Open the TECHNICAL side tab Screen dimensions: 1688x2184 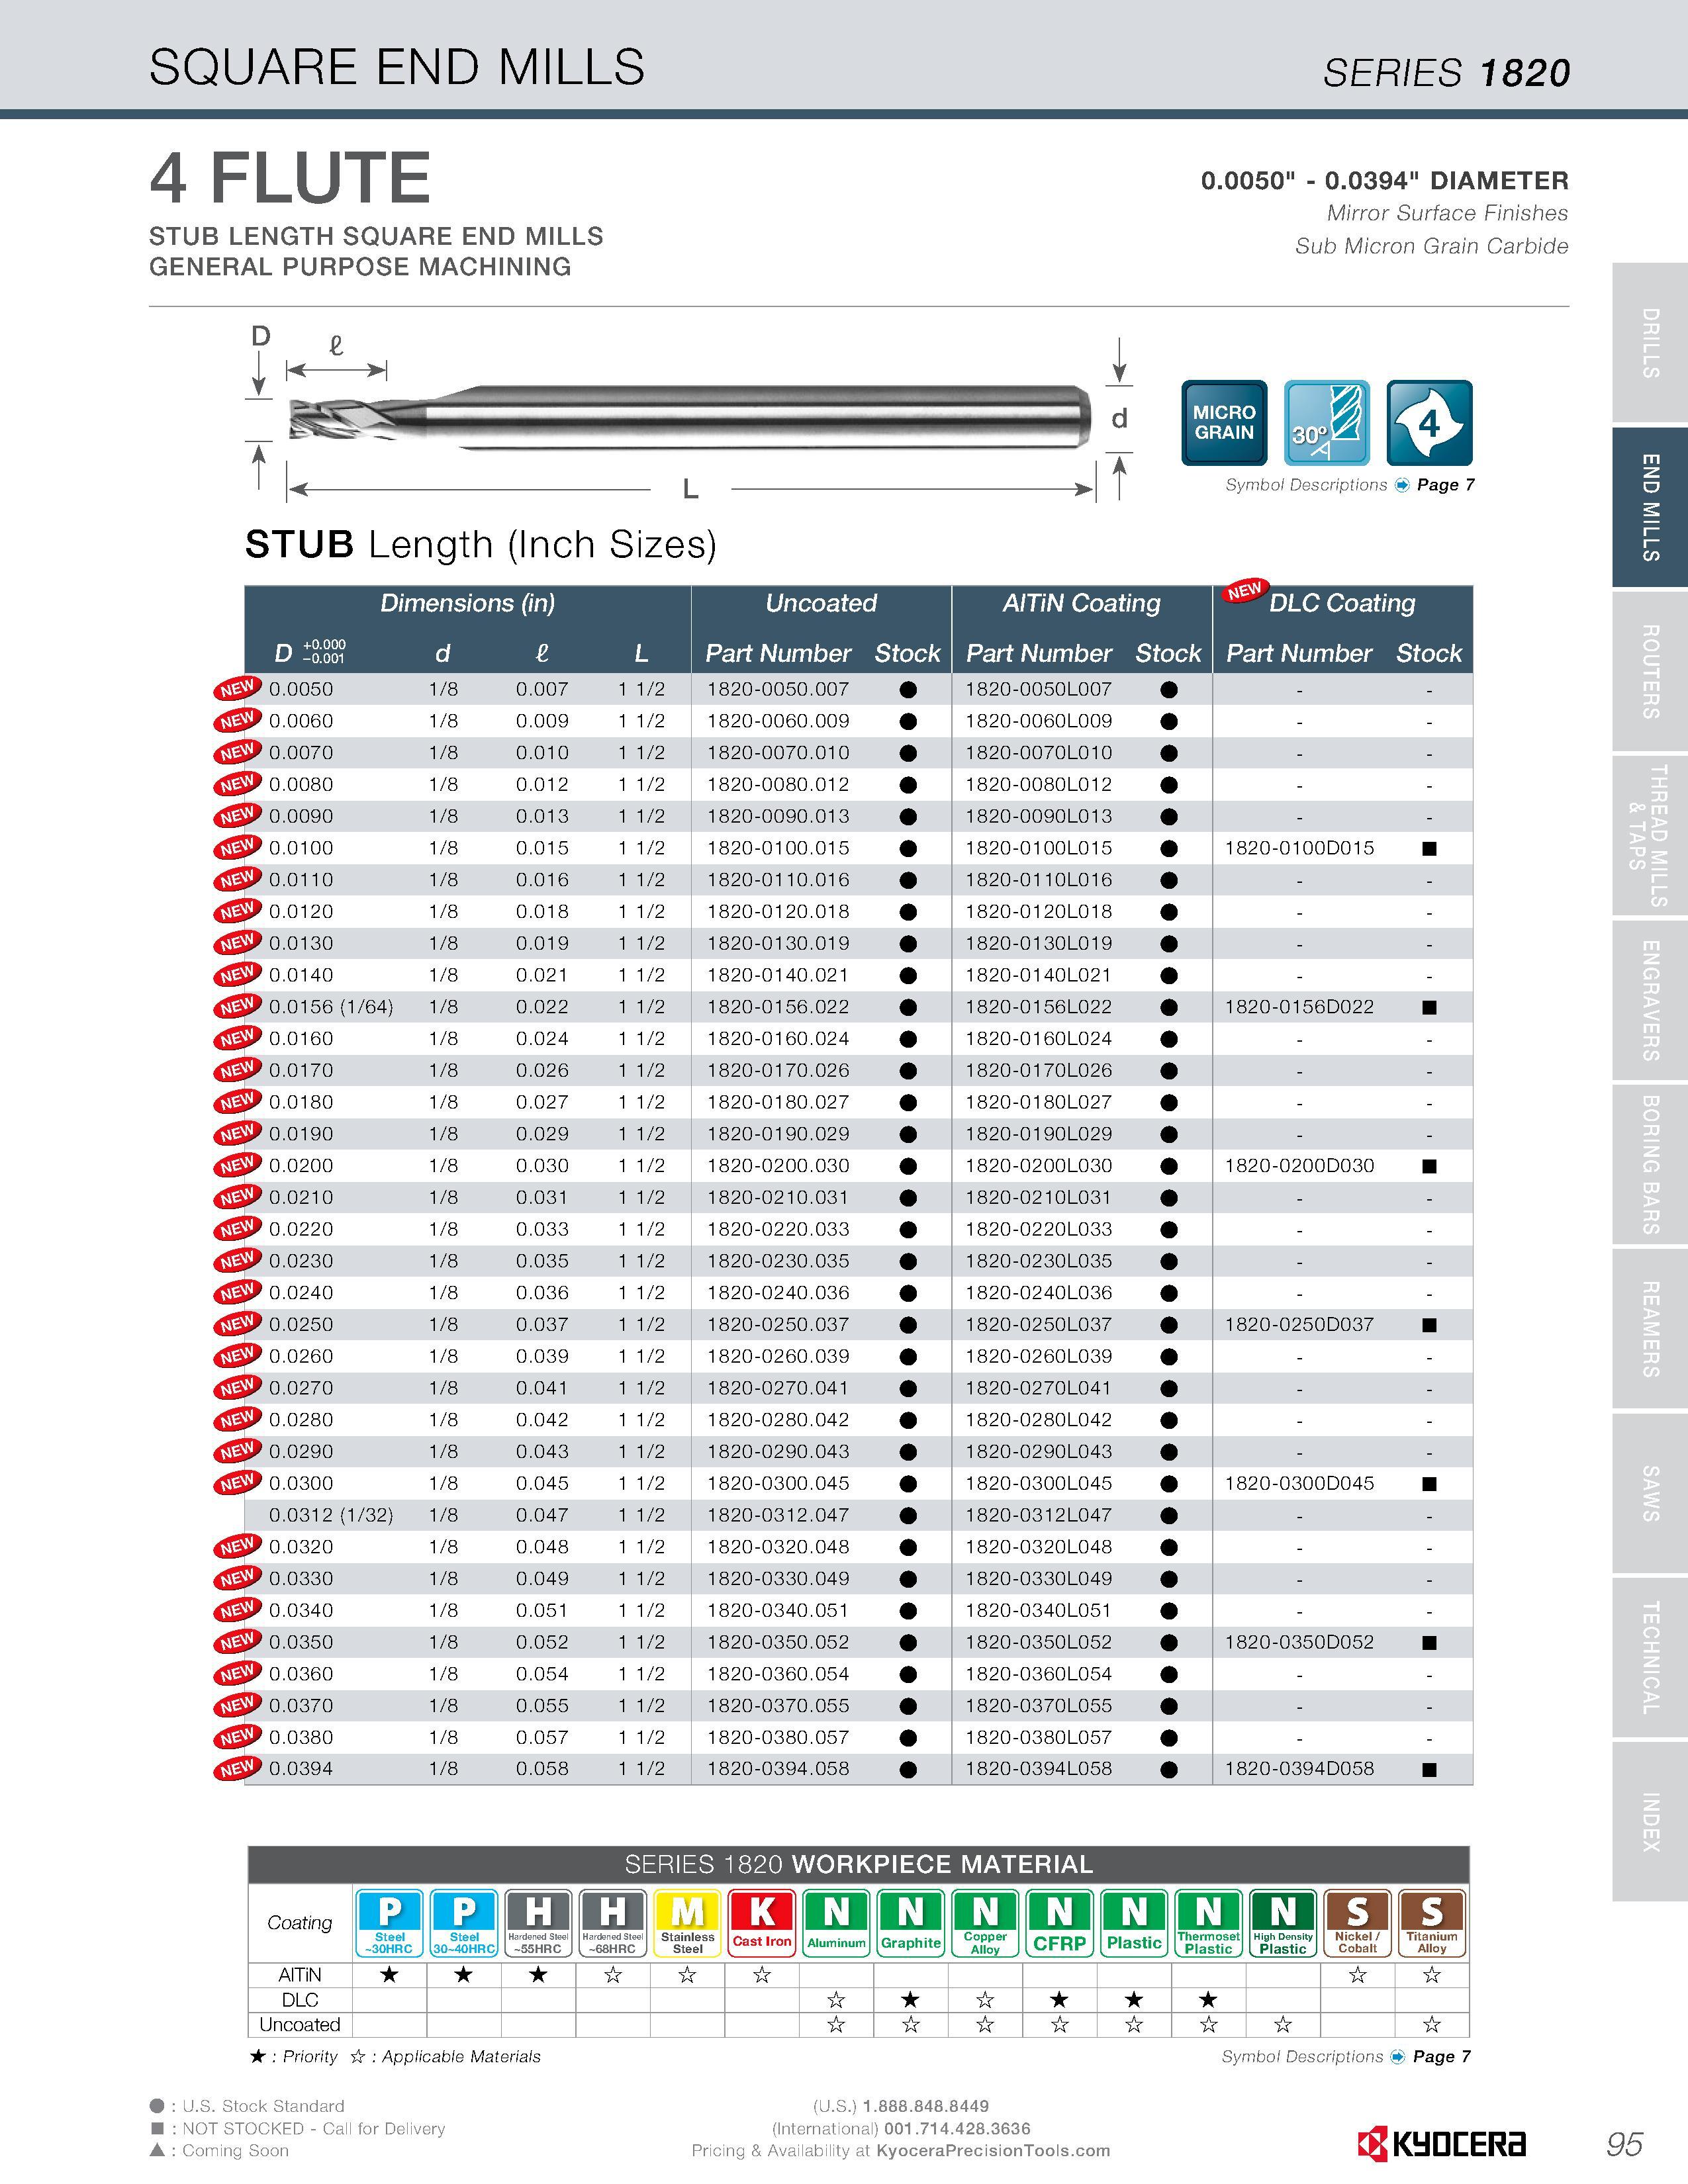point(1650,1658)
